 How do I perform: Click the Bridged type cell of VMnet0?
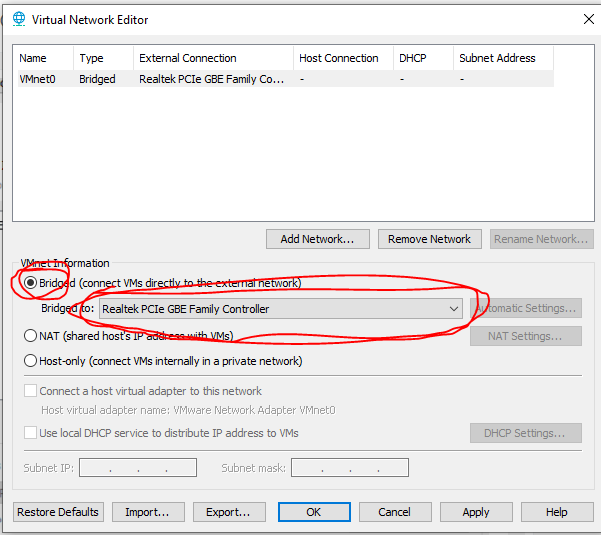tap(97, 79)
